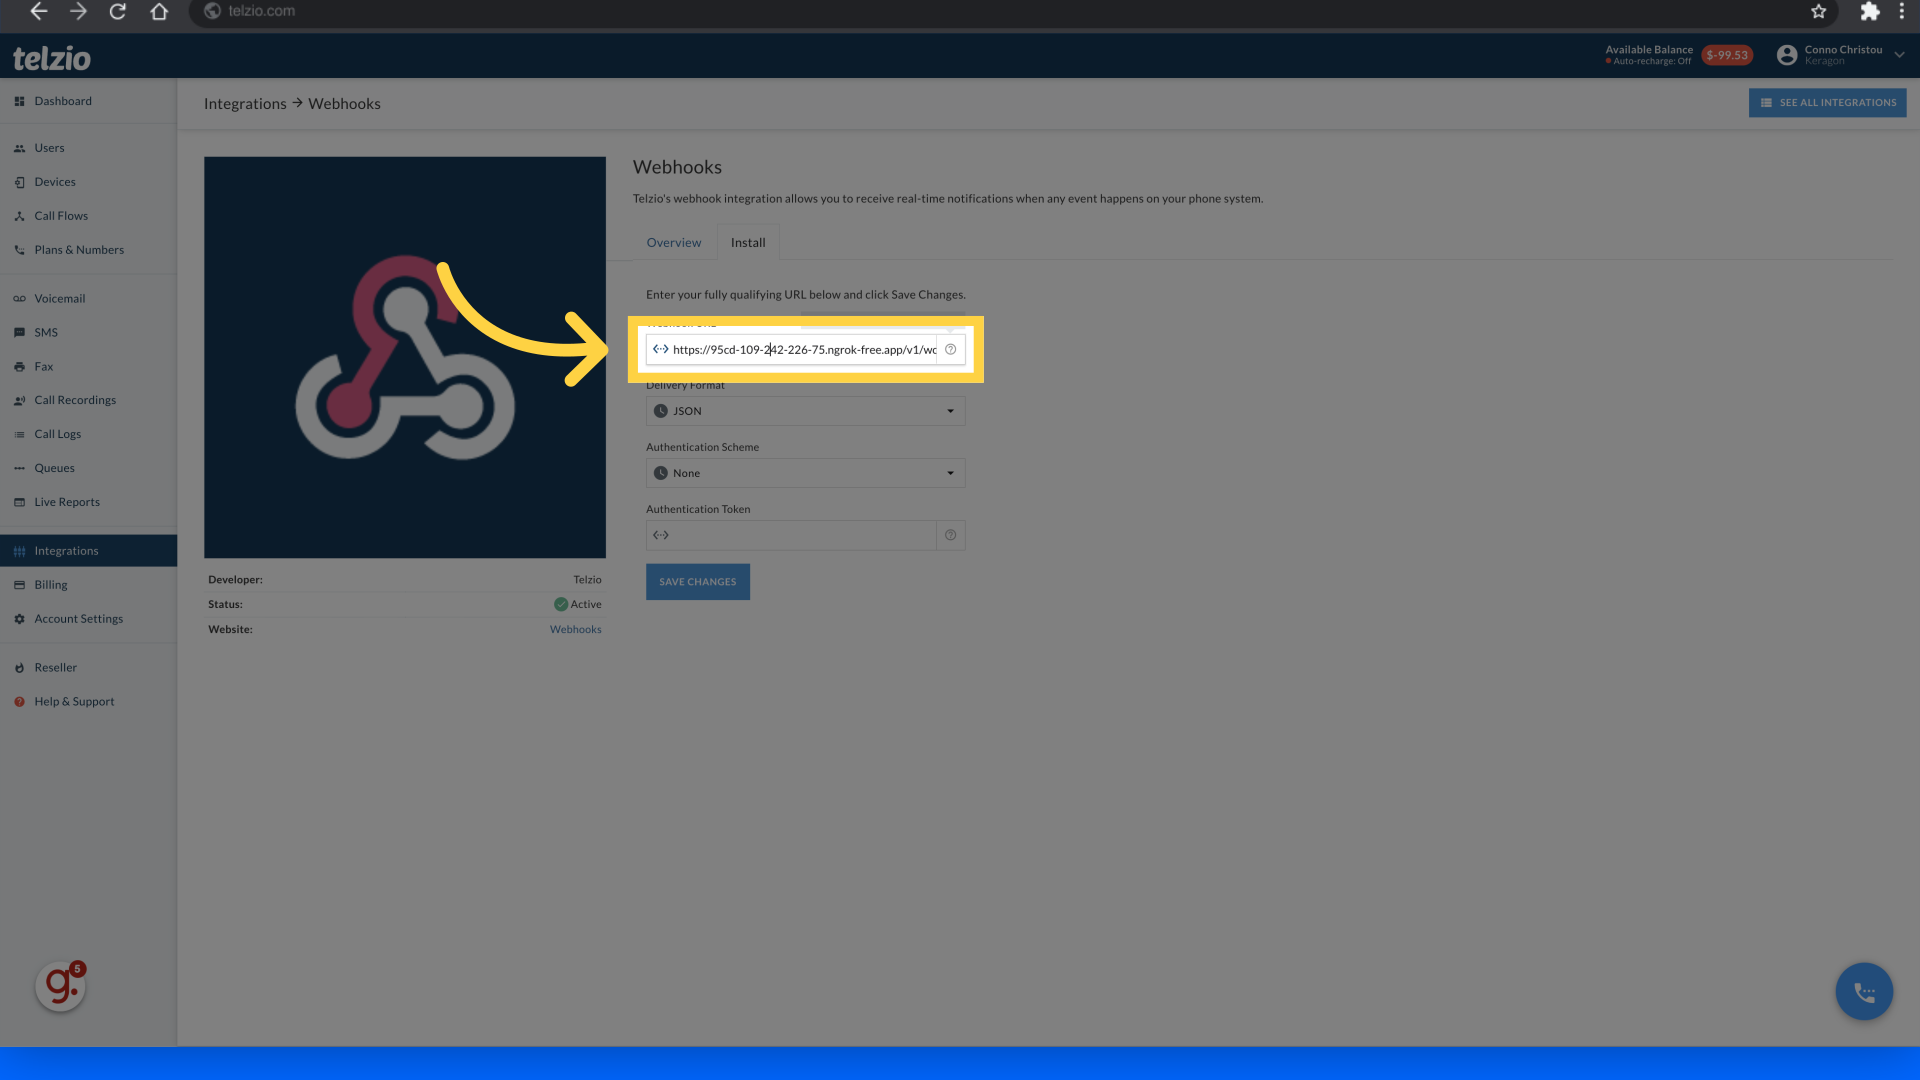Image resolution: width=1920 pixels, height=1080 pixels.
Task: Open browser extensions puzzle icon
Action: (1869, 11)
